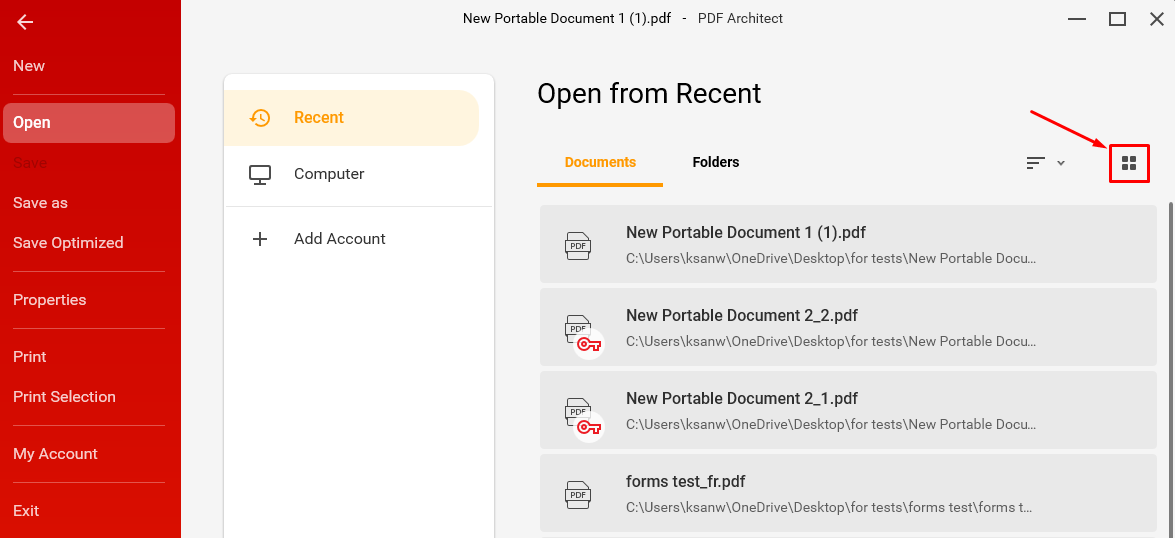This screenshot has width=1175, height=538.
Task: Select New in the File menu
Action: pyautogui.click(x=29, y=66)
